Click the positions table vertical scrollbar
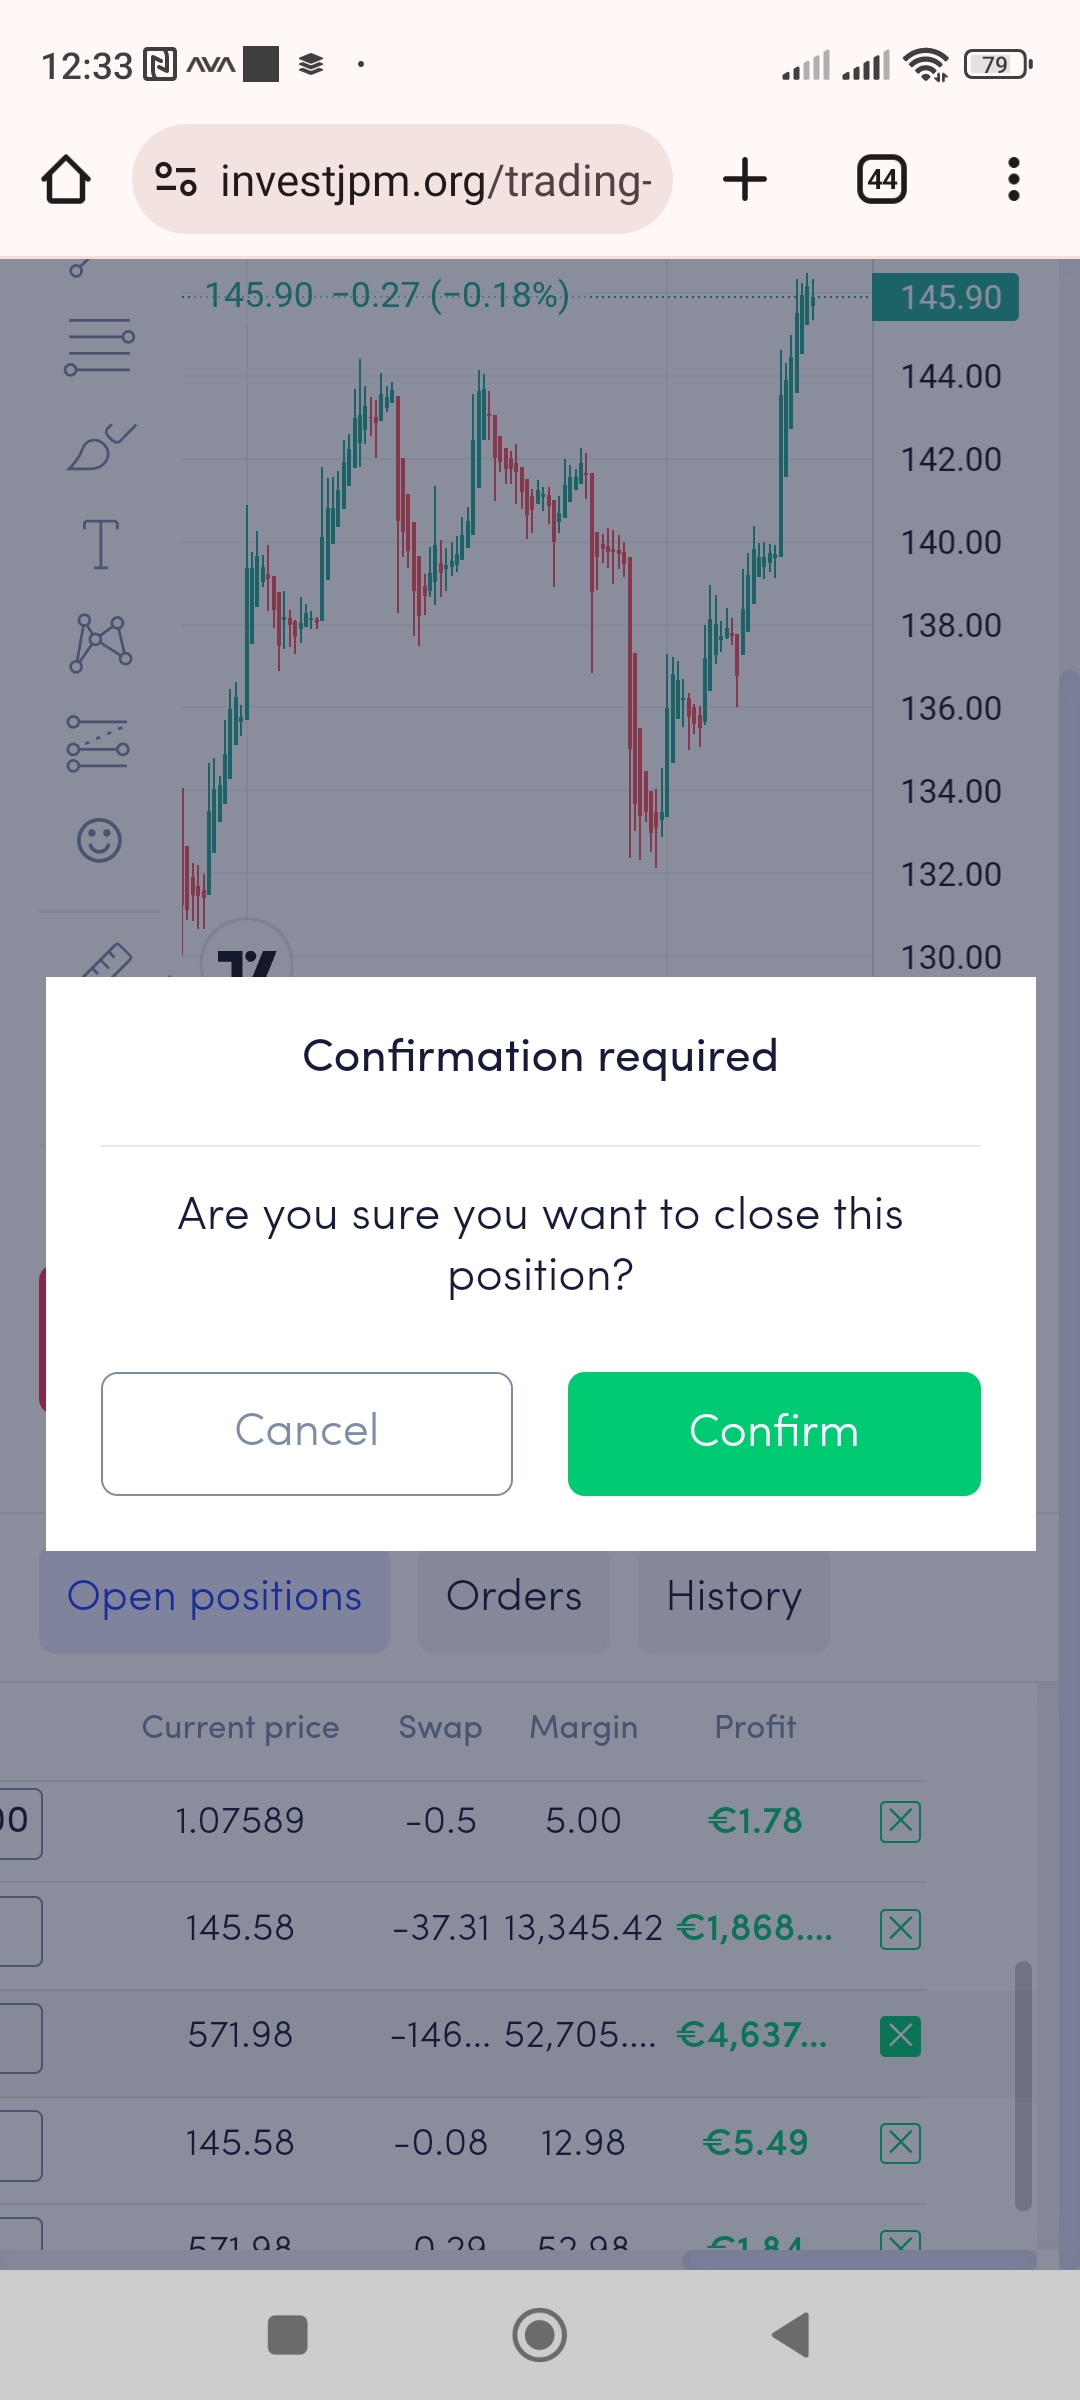 point(1023,2085)
